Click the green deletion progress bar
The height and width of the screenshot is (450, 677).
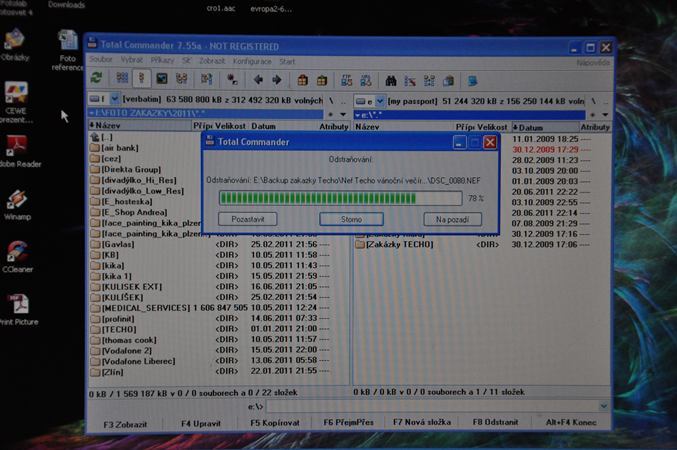340,198
